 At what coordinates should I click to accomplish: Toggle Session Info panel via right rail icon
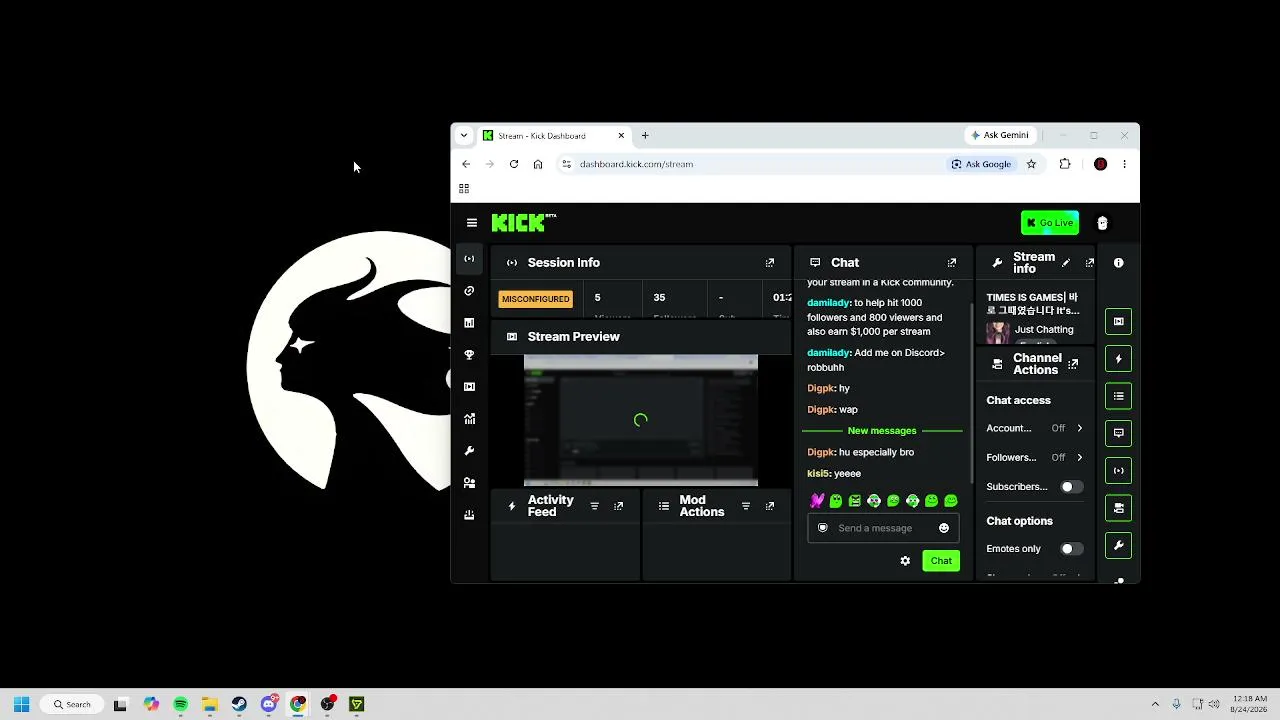pos(1119,471)
